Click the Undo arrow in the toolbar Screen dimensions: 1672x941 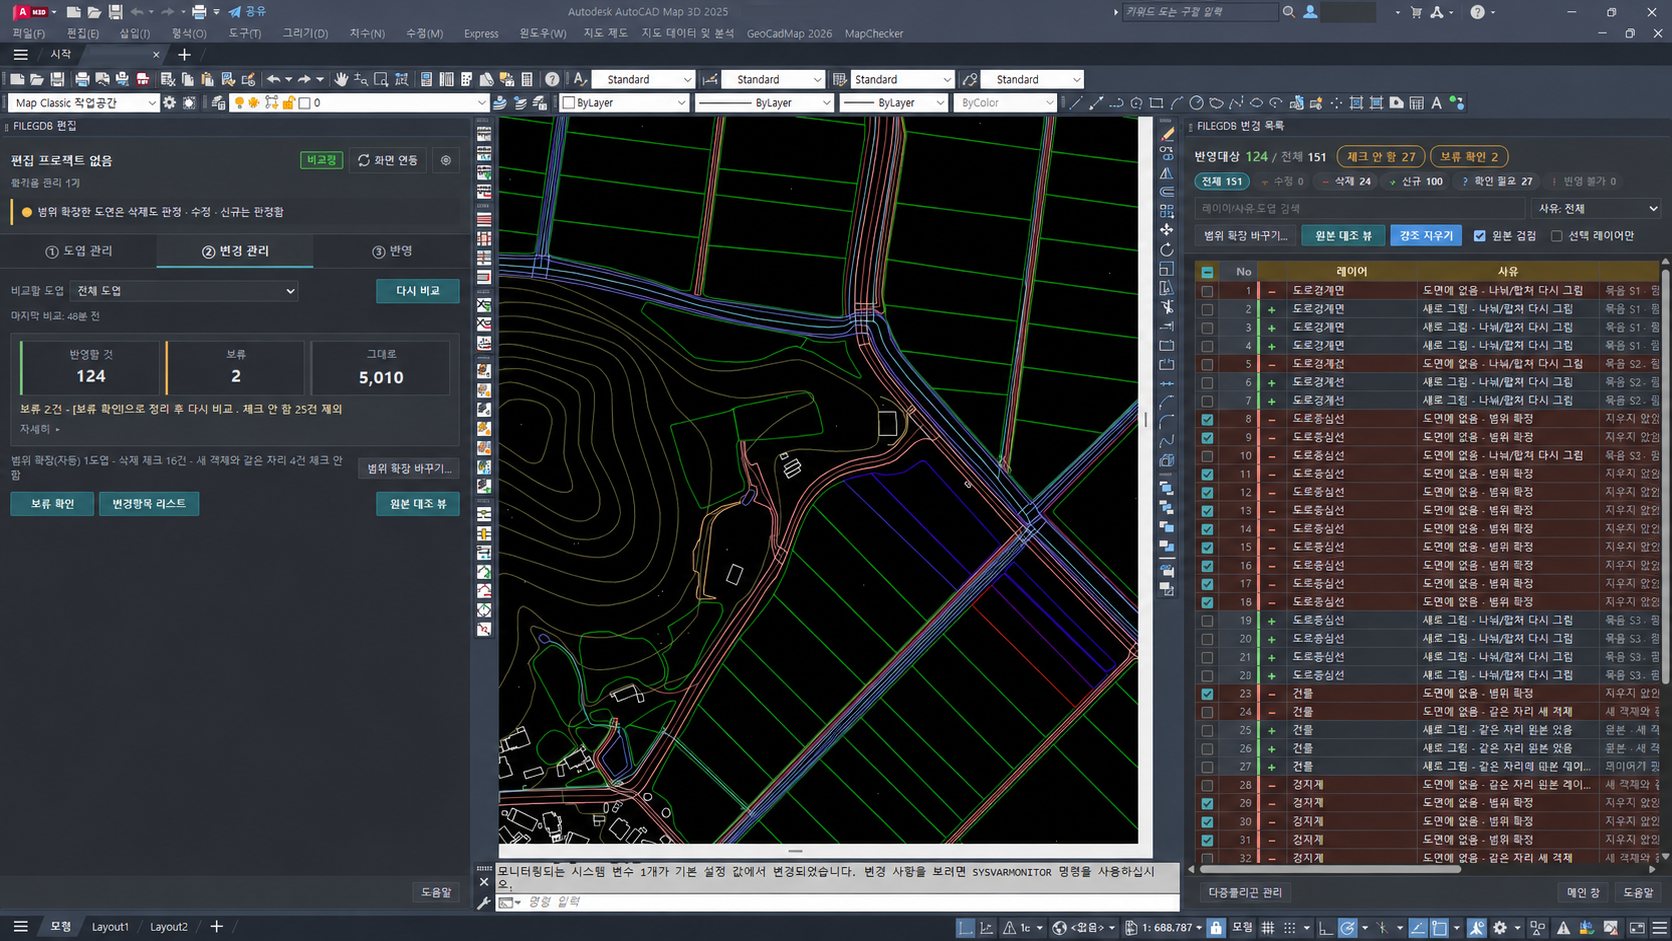273,79
